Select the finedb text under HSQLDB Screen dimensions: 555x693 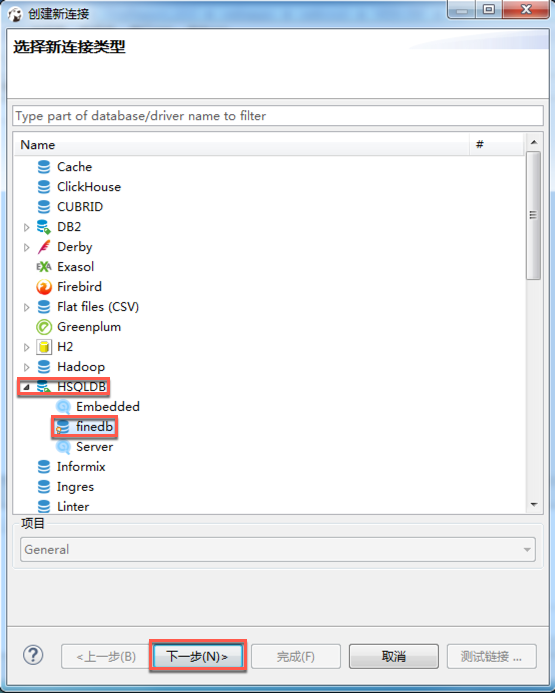(x=94, y=426)
